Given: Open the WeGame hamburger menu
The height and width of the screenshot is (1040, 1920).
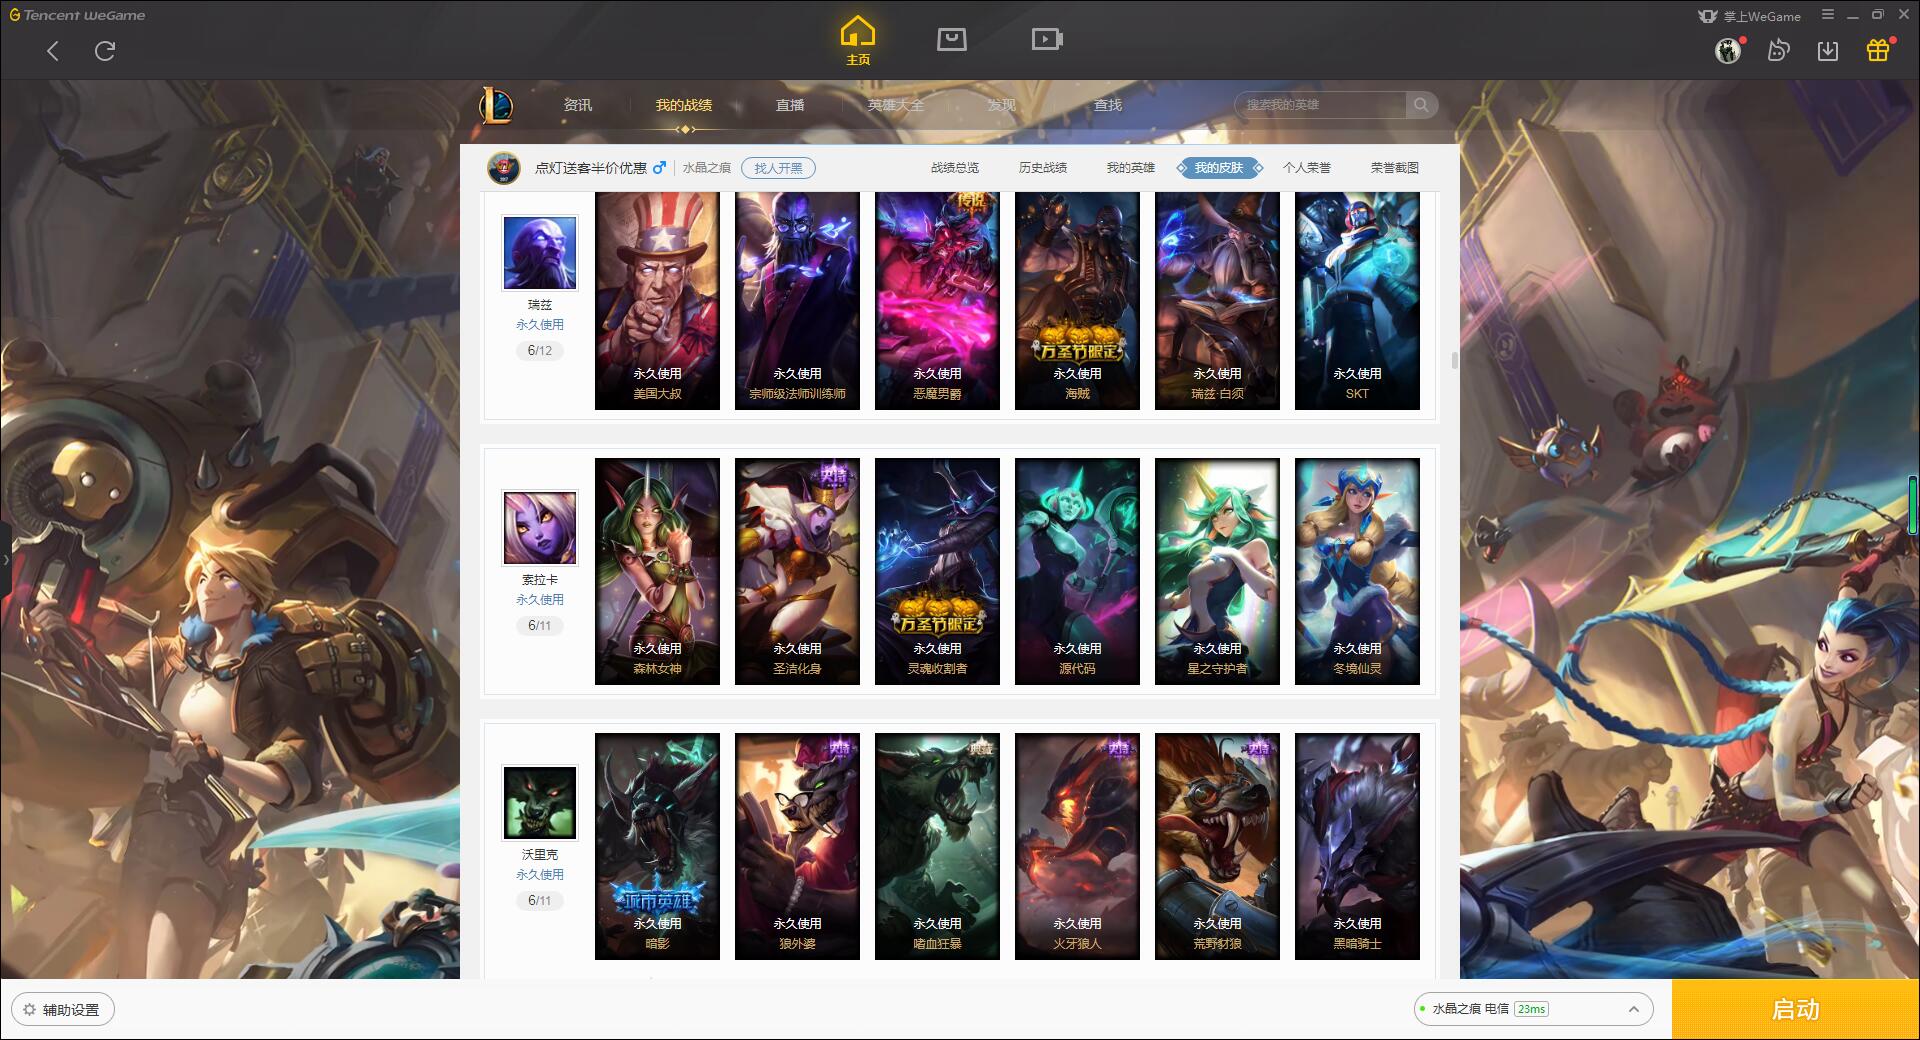Looking at the screenshot, I should (1828, 15).
